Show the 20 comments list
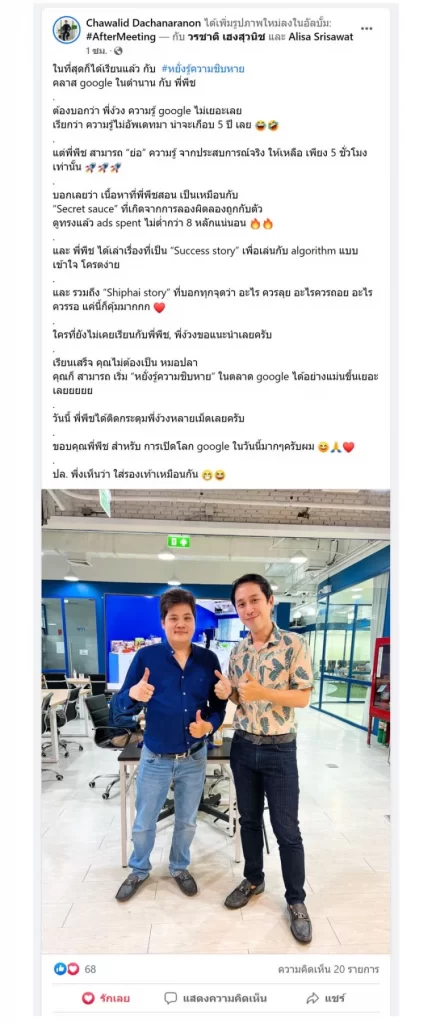Screen dimensions: 436x1024 [328, 969]
